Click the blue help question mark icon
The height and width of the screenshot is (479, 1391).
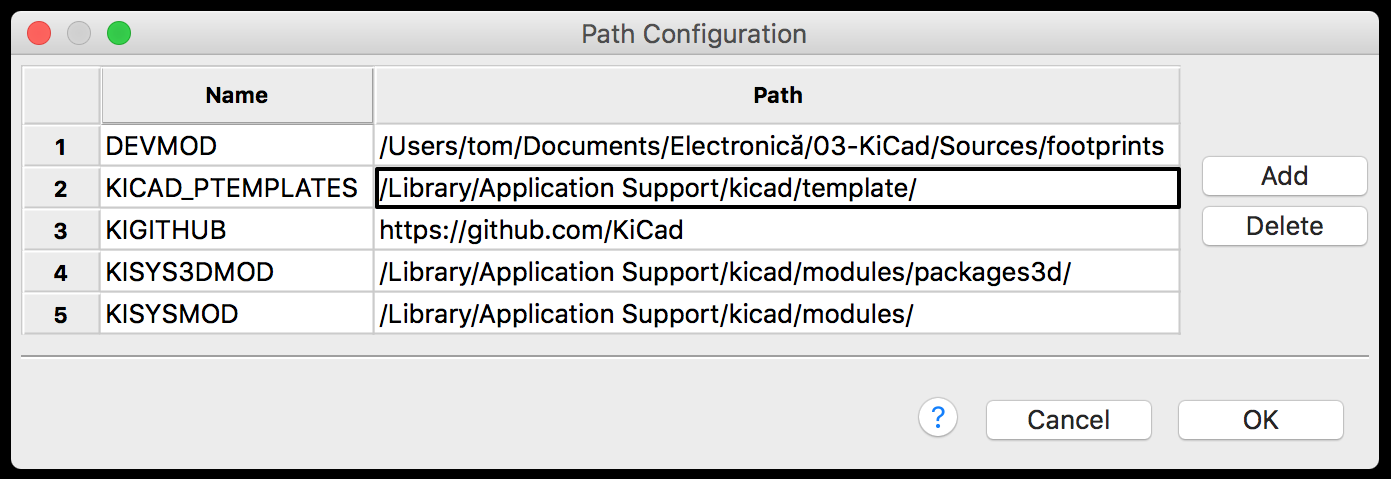[938, 418]
